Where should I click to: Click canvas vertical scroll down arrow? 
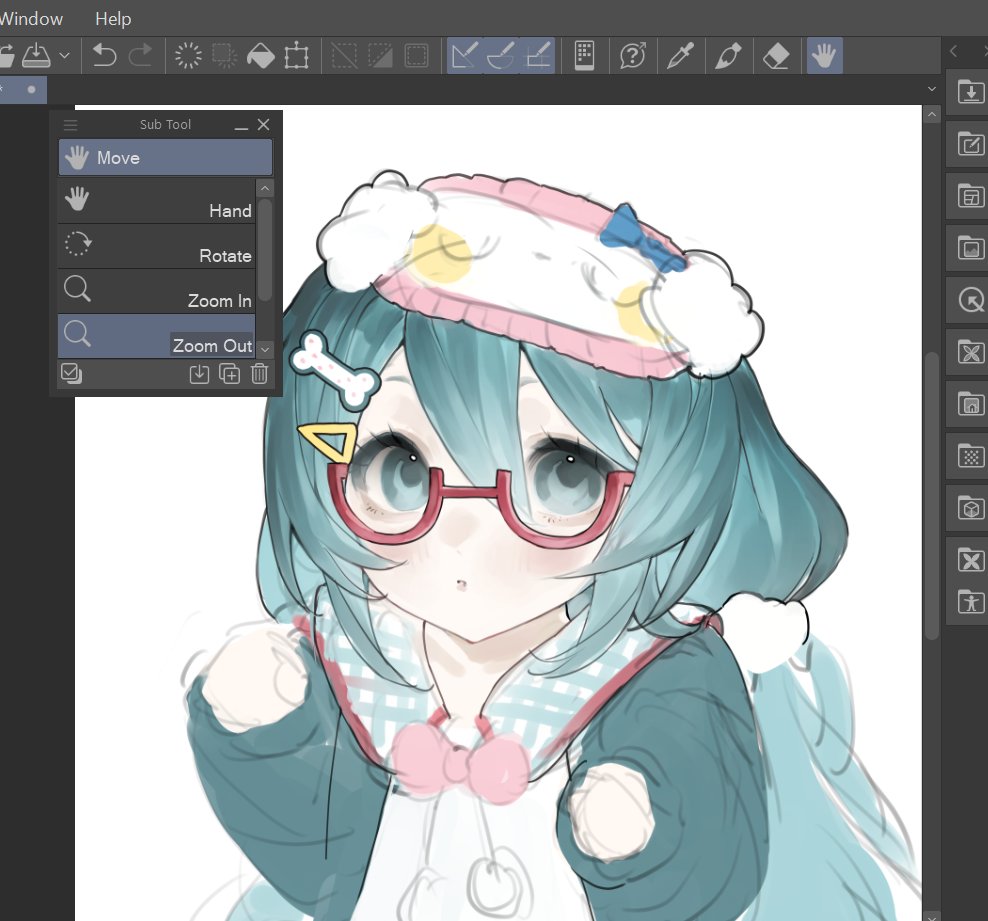click(x=932, y=915)
